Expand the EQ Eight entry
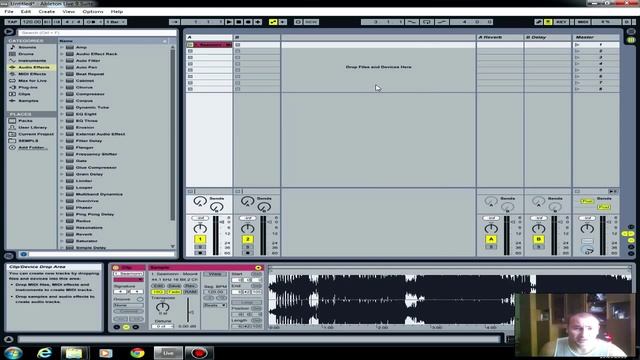 (x=62, y=114)
